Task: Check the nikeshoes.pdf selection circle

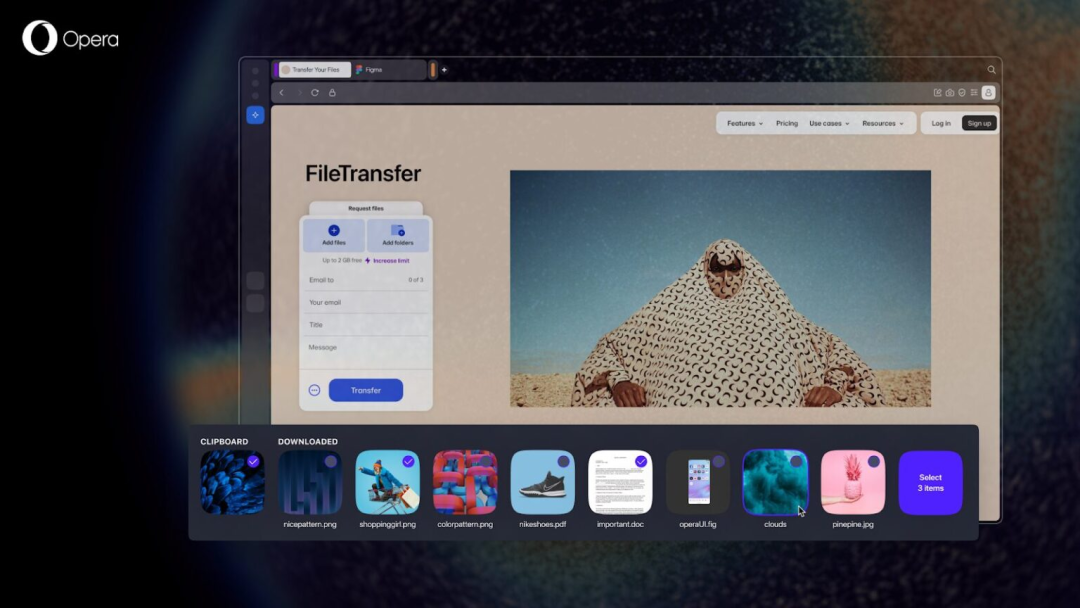Action: [563, 461]
